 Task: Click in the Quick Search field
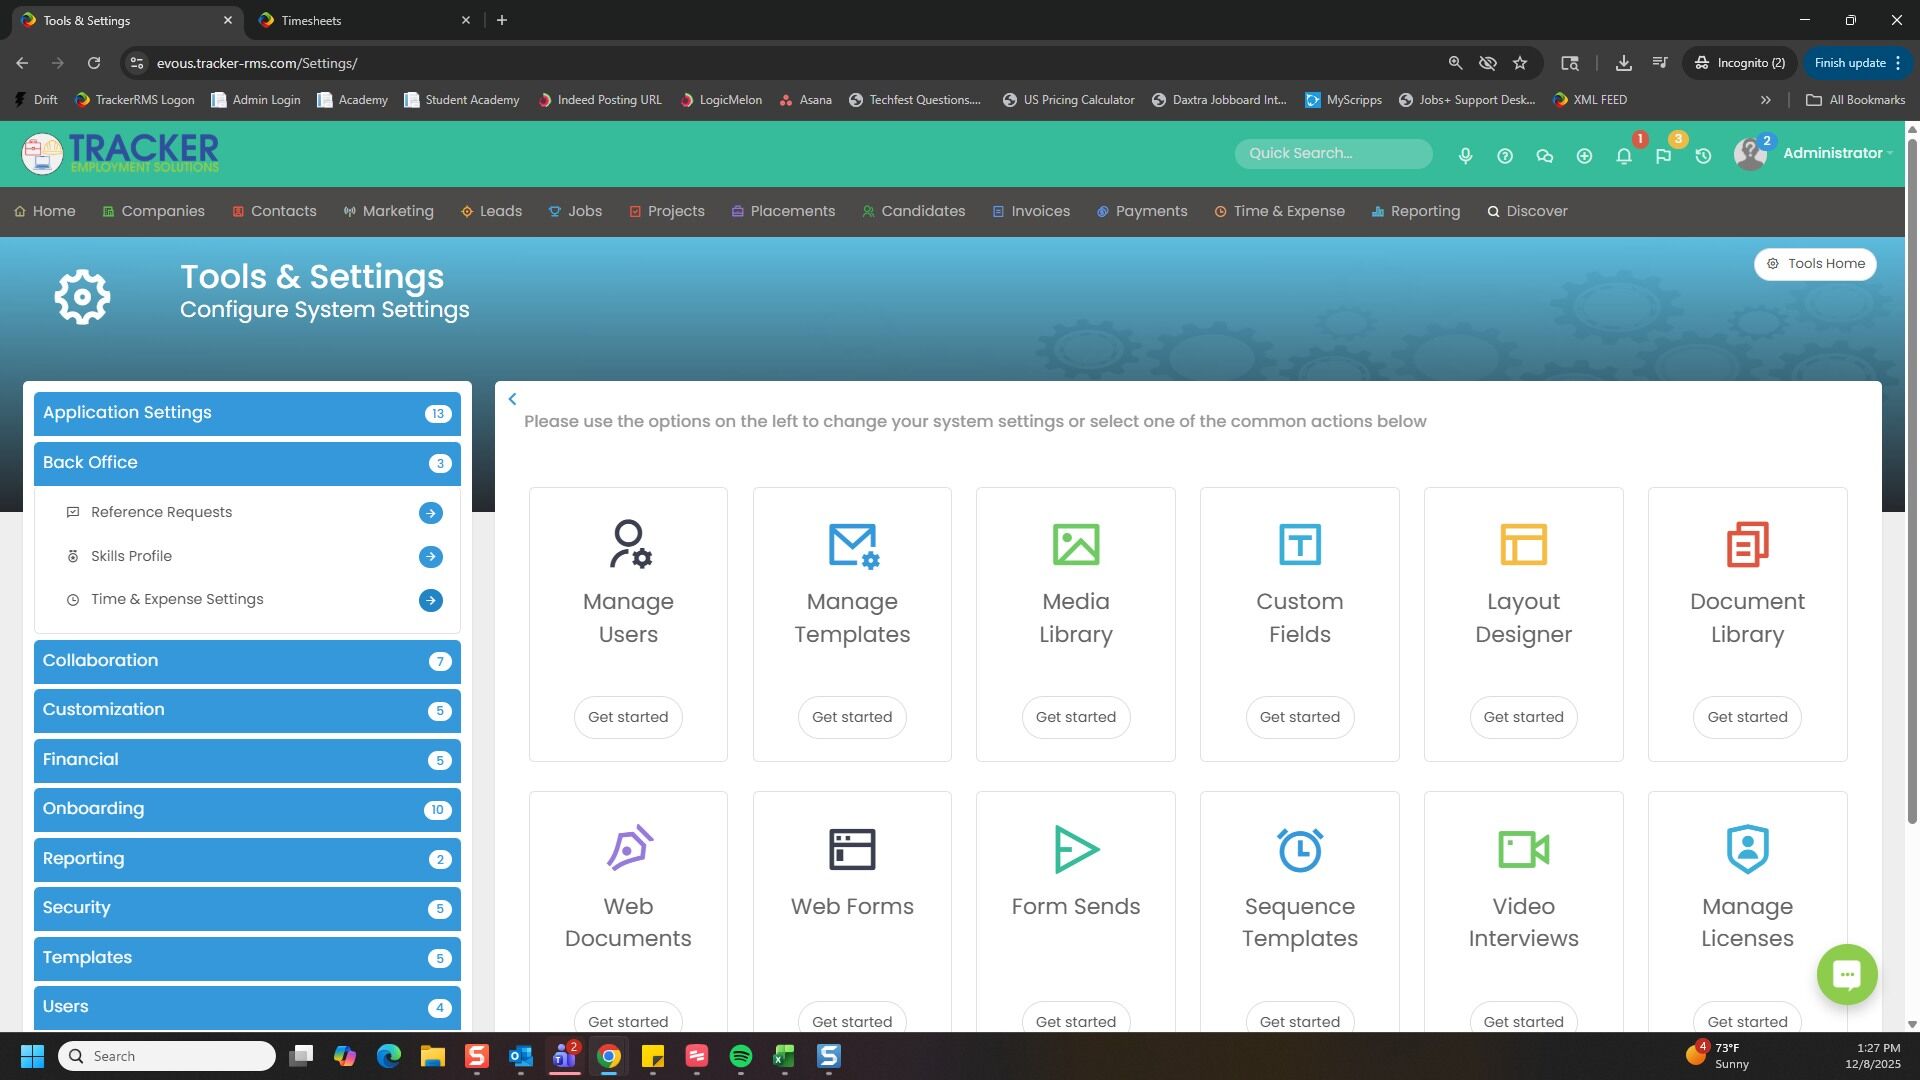coord(1332,153)
